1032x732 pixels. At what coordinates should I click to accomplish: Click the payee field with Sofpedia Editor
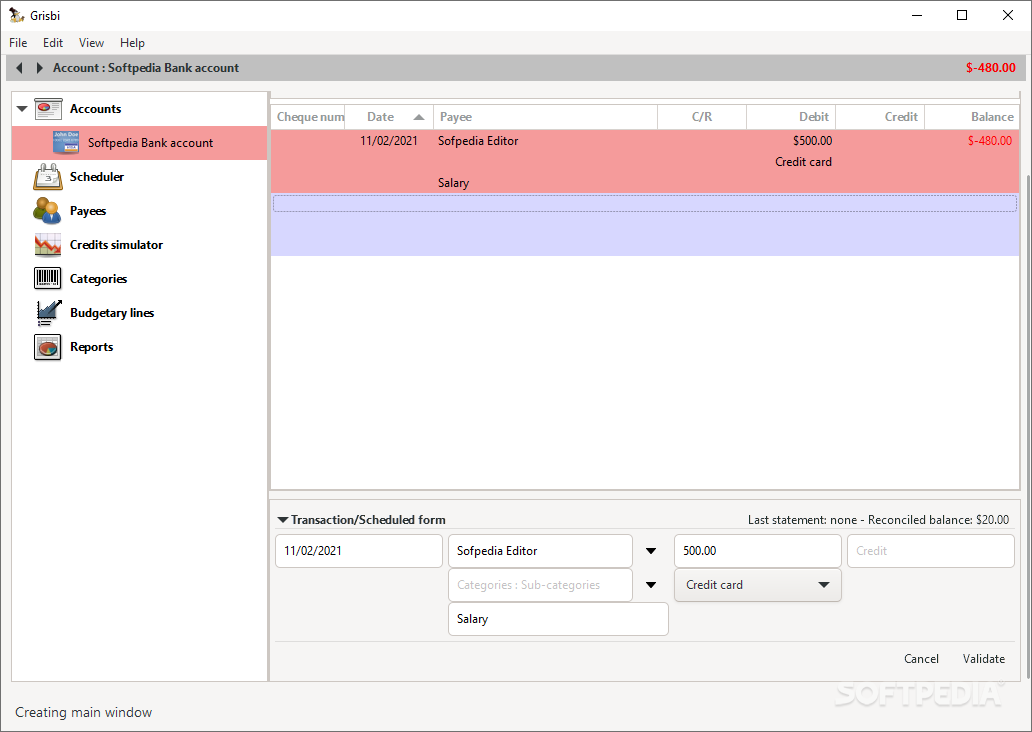[540, 551]
